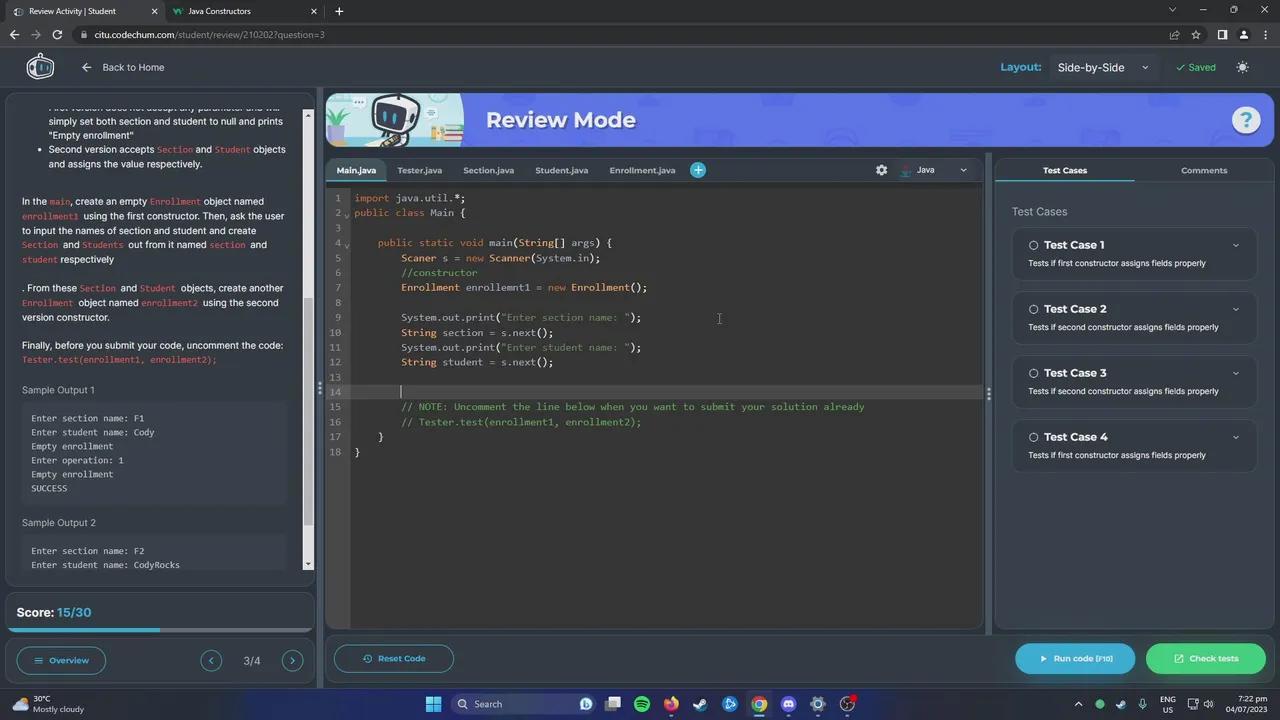Click the Run code button

(x=1075, y=658)
